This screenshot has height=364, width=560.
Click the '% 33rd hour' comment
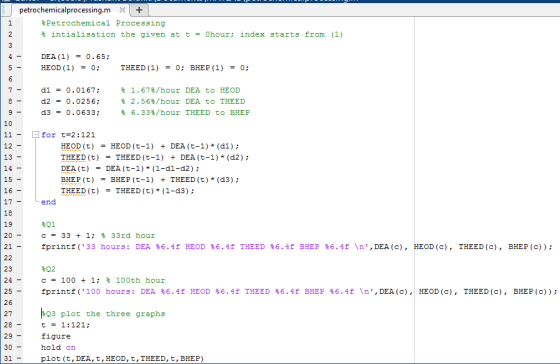[x=128, y=235]
